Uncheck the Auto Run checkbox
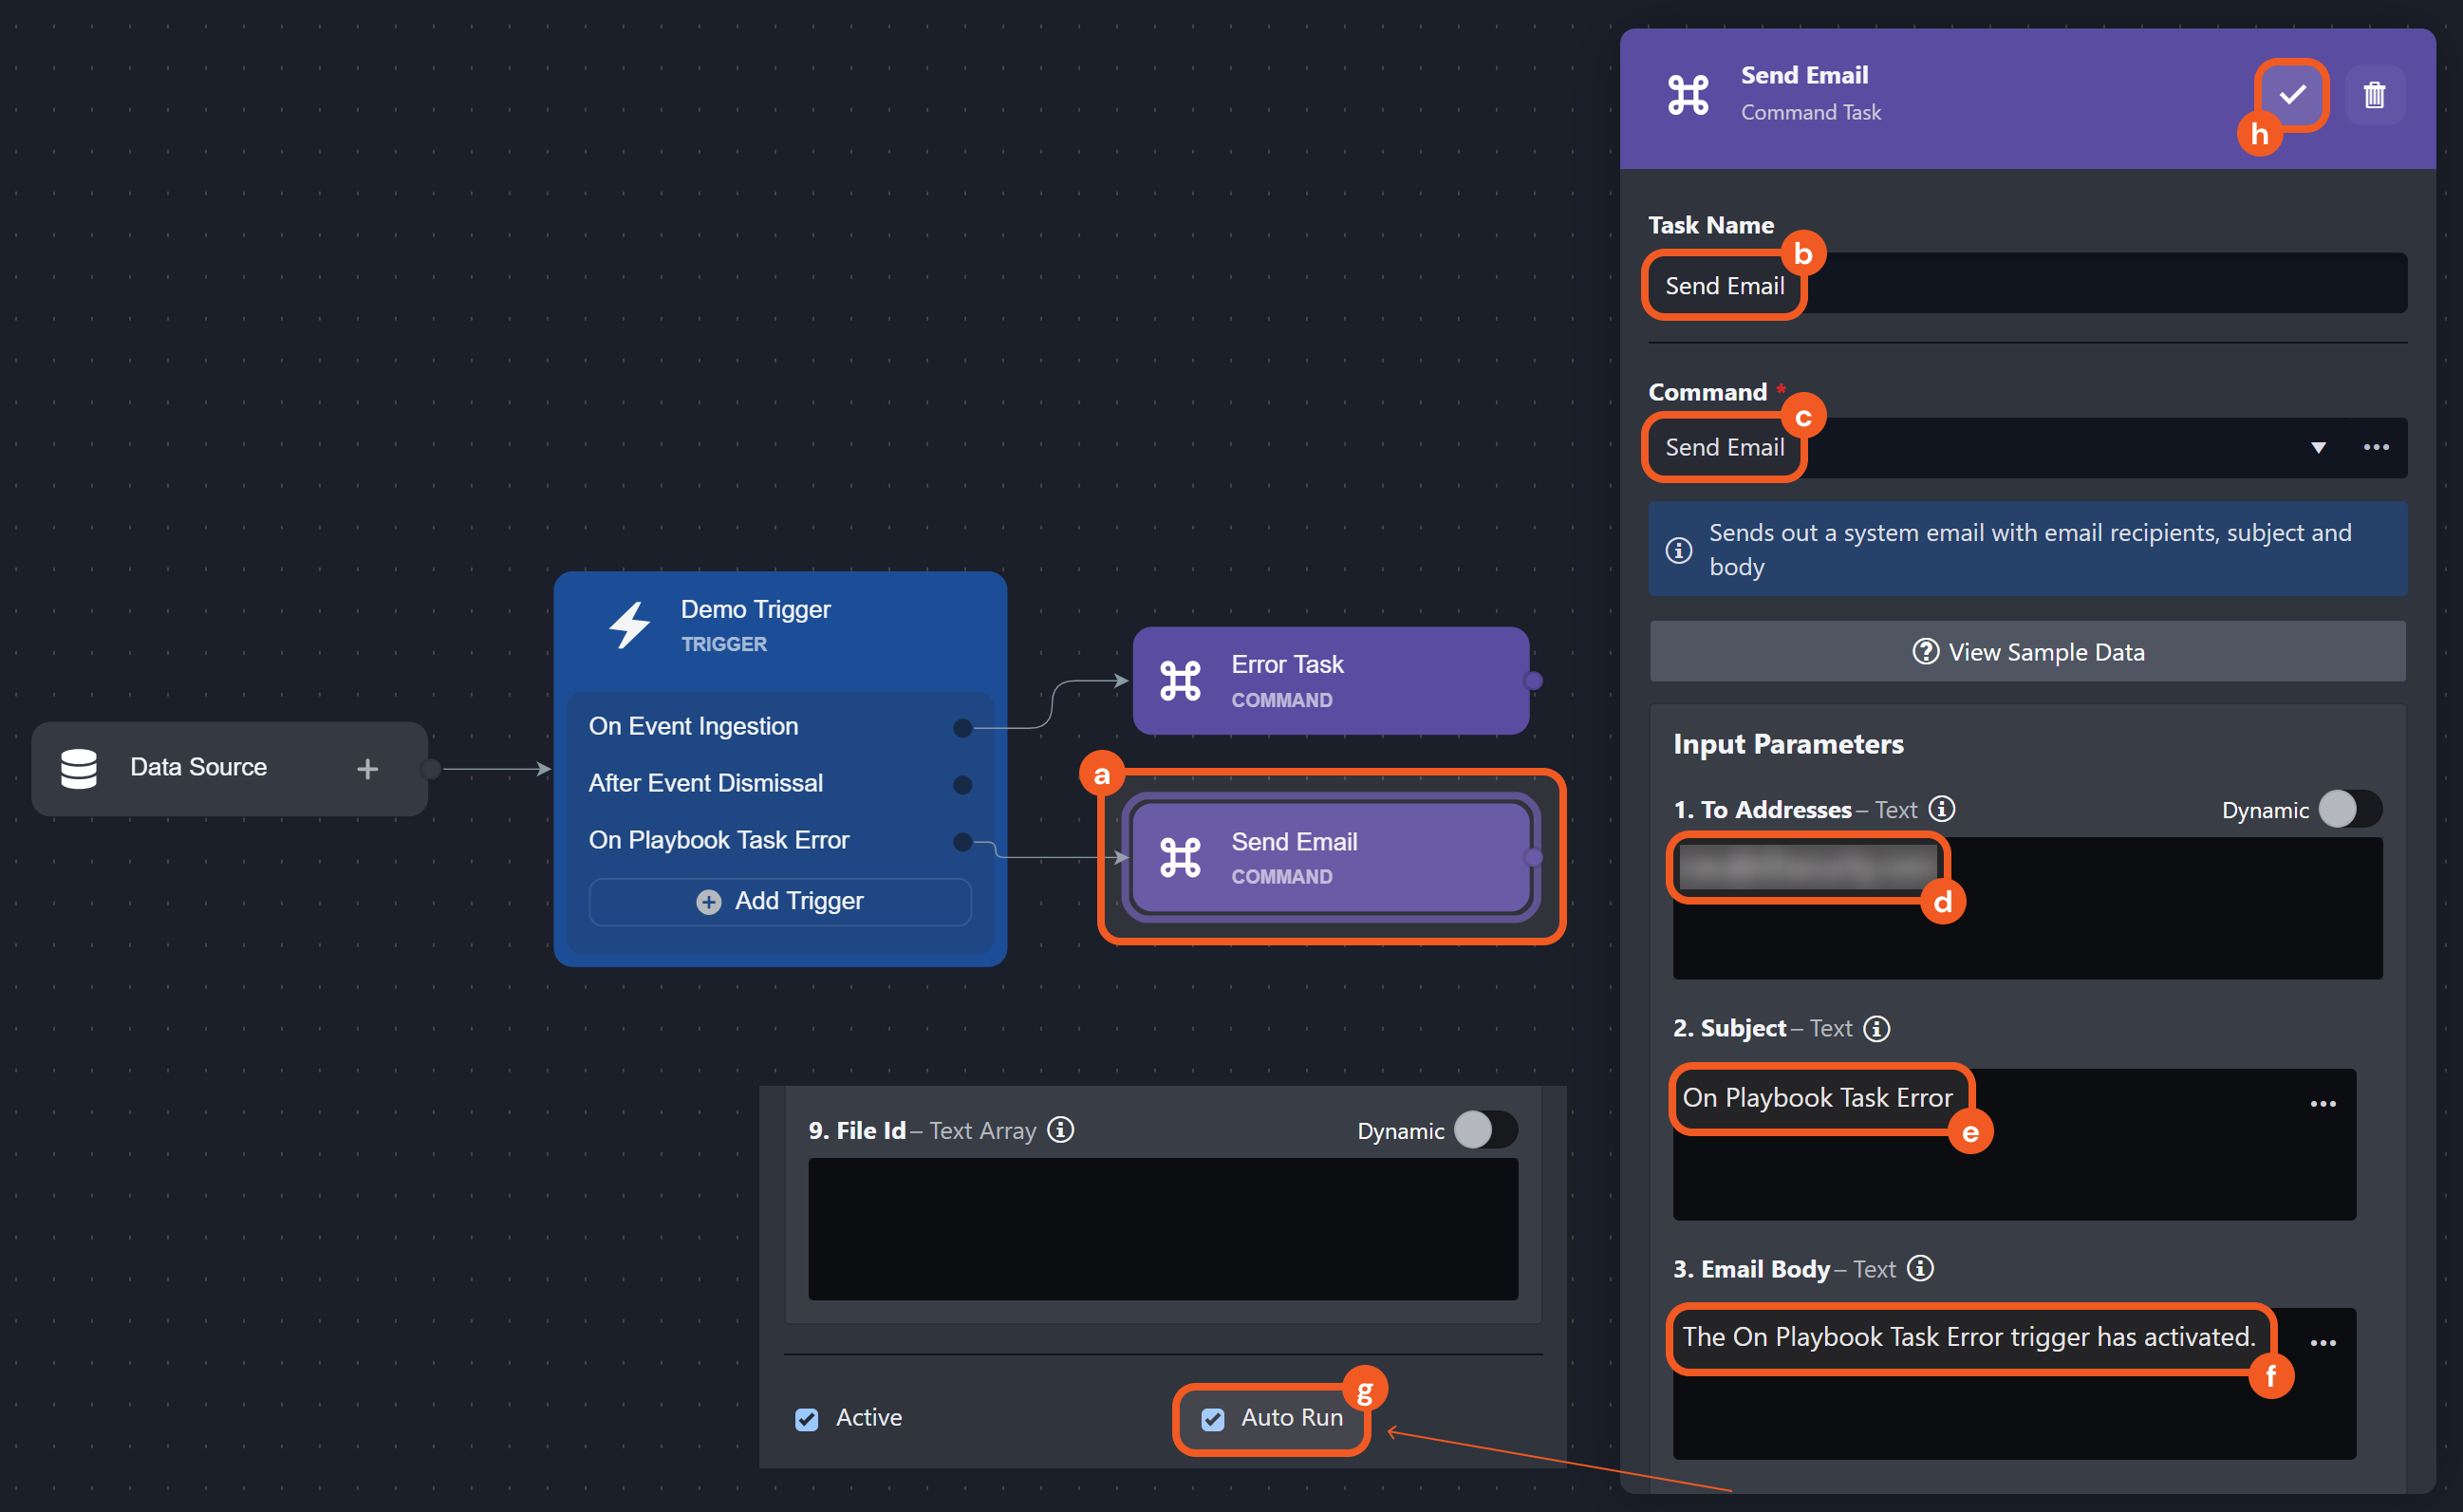This screenshot has height=1512, width=2463. pyautogui.click(x=1213, y=1418)
